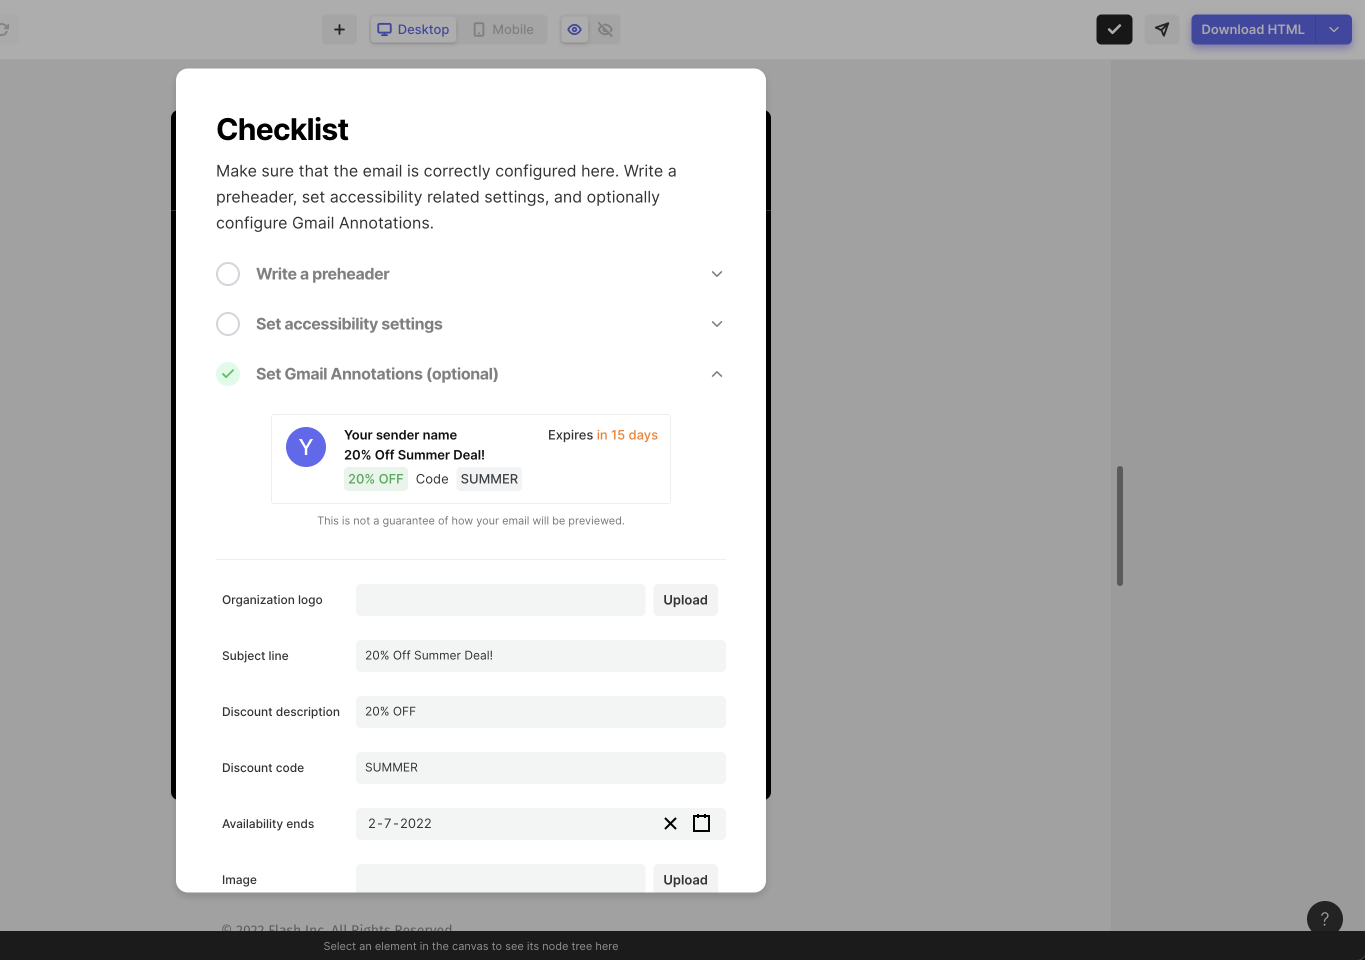
Task: Click Upload next to Organization logo
Action: click(685, 599)
